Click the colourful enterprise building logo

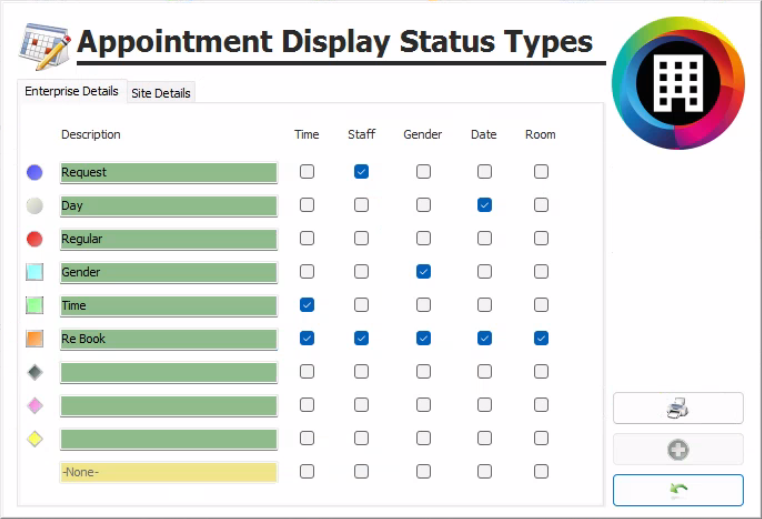tap(678, 83)
